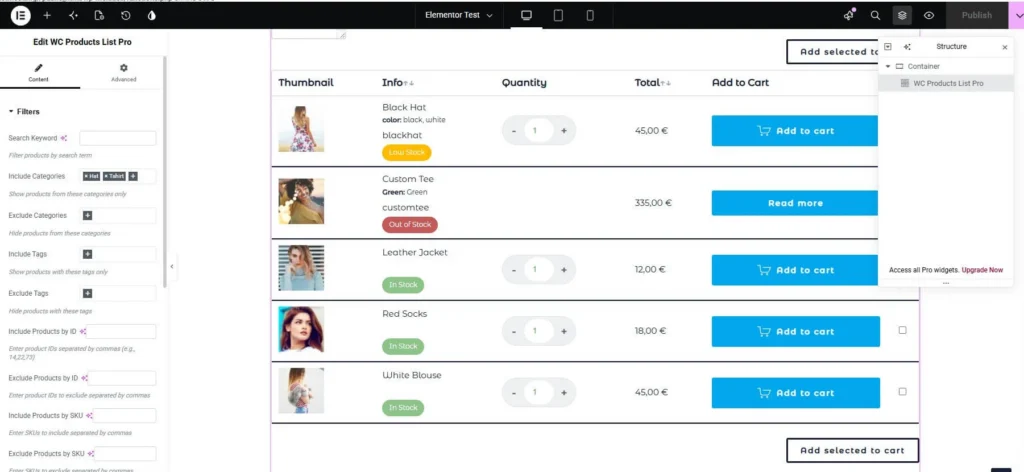This screenshot has width=1024, height=472.
Task: Collapse the left editor panel handle
Action: [172, 266]
